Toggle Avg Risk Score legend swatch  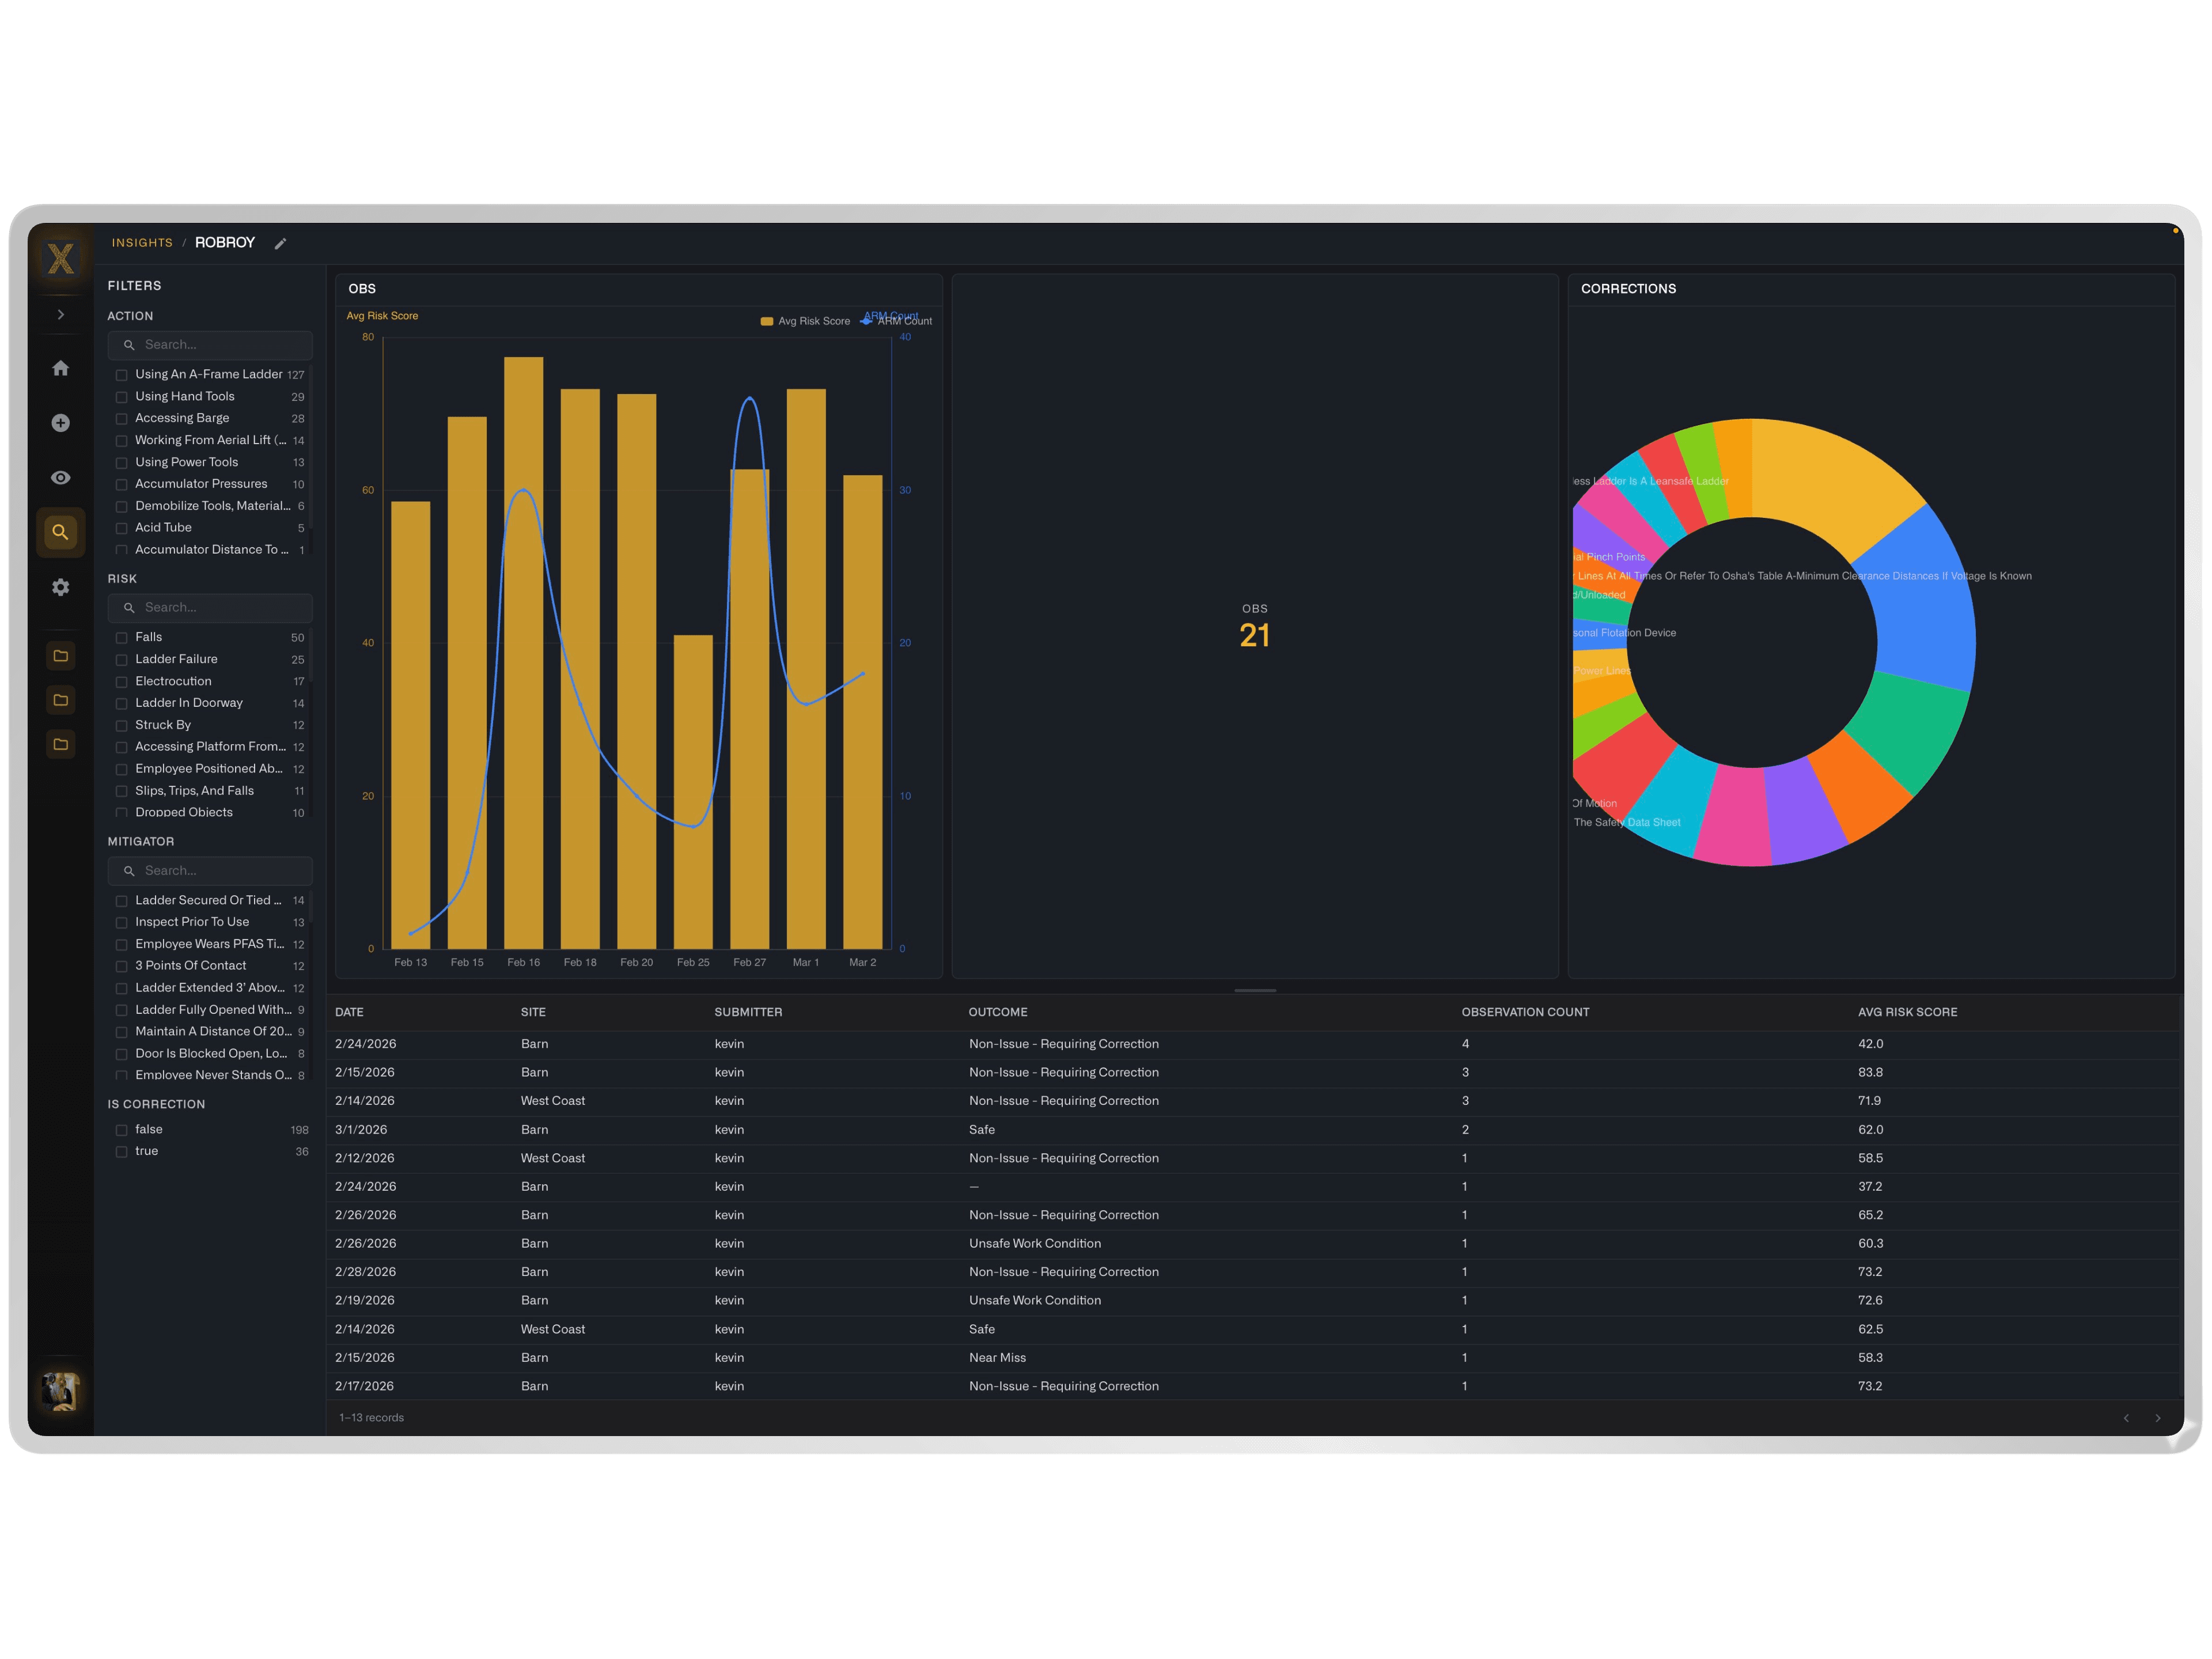767,322
